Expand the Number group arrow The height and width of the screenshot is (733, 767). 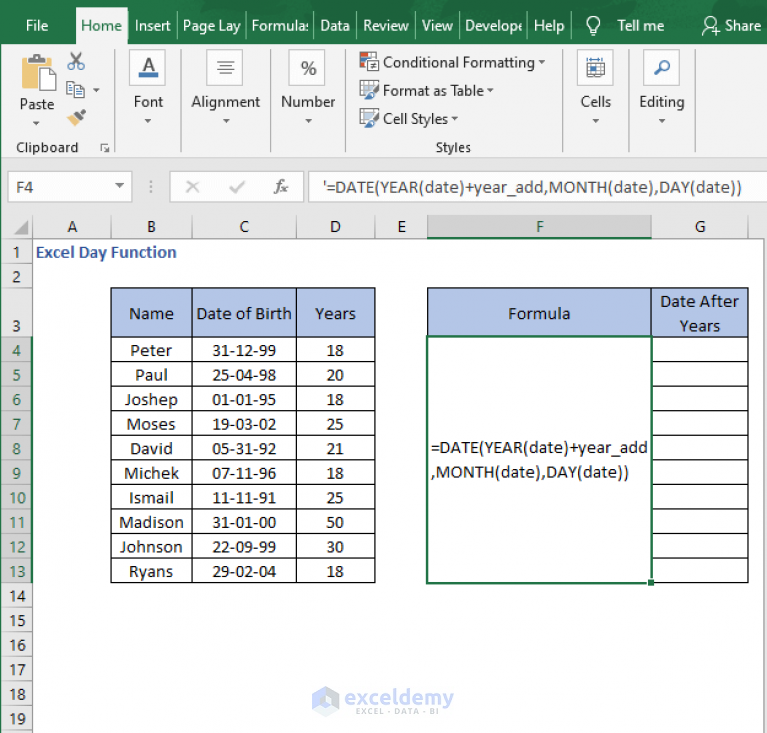point(308,121)
